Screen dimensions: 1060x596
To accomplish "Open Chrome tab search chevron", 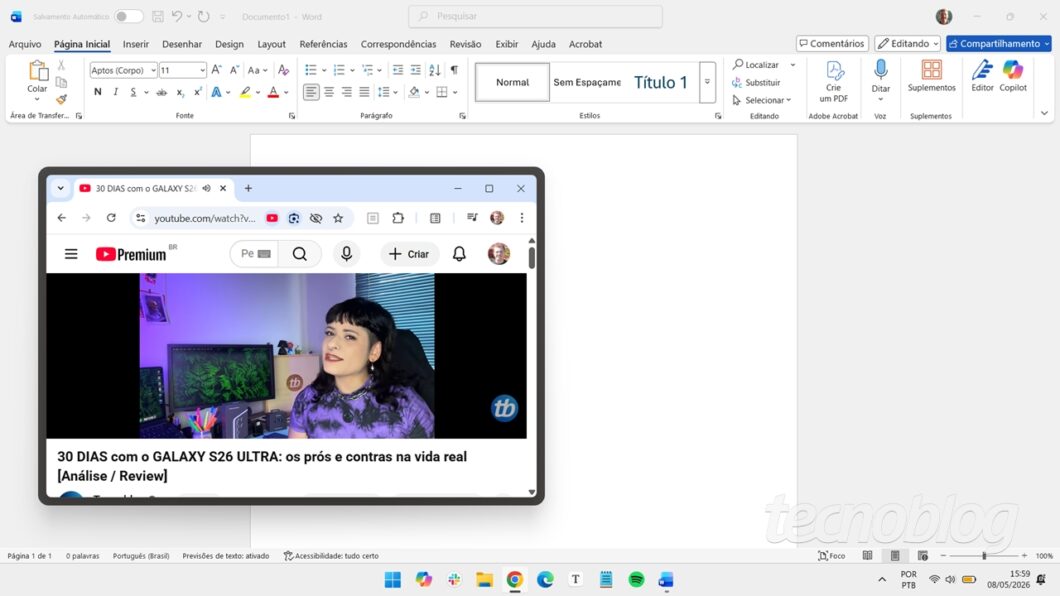I will coord(60,189).
